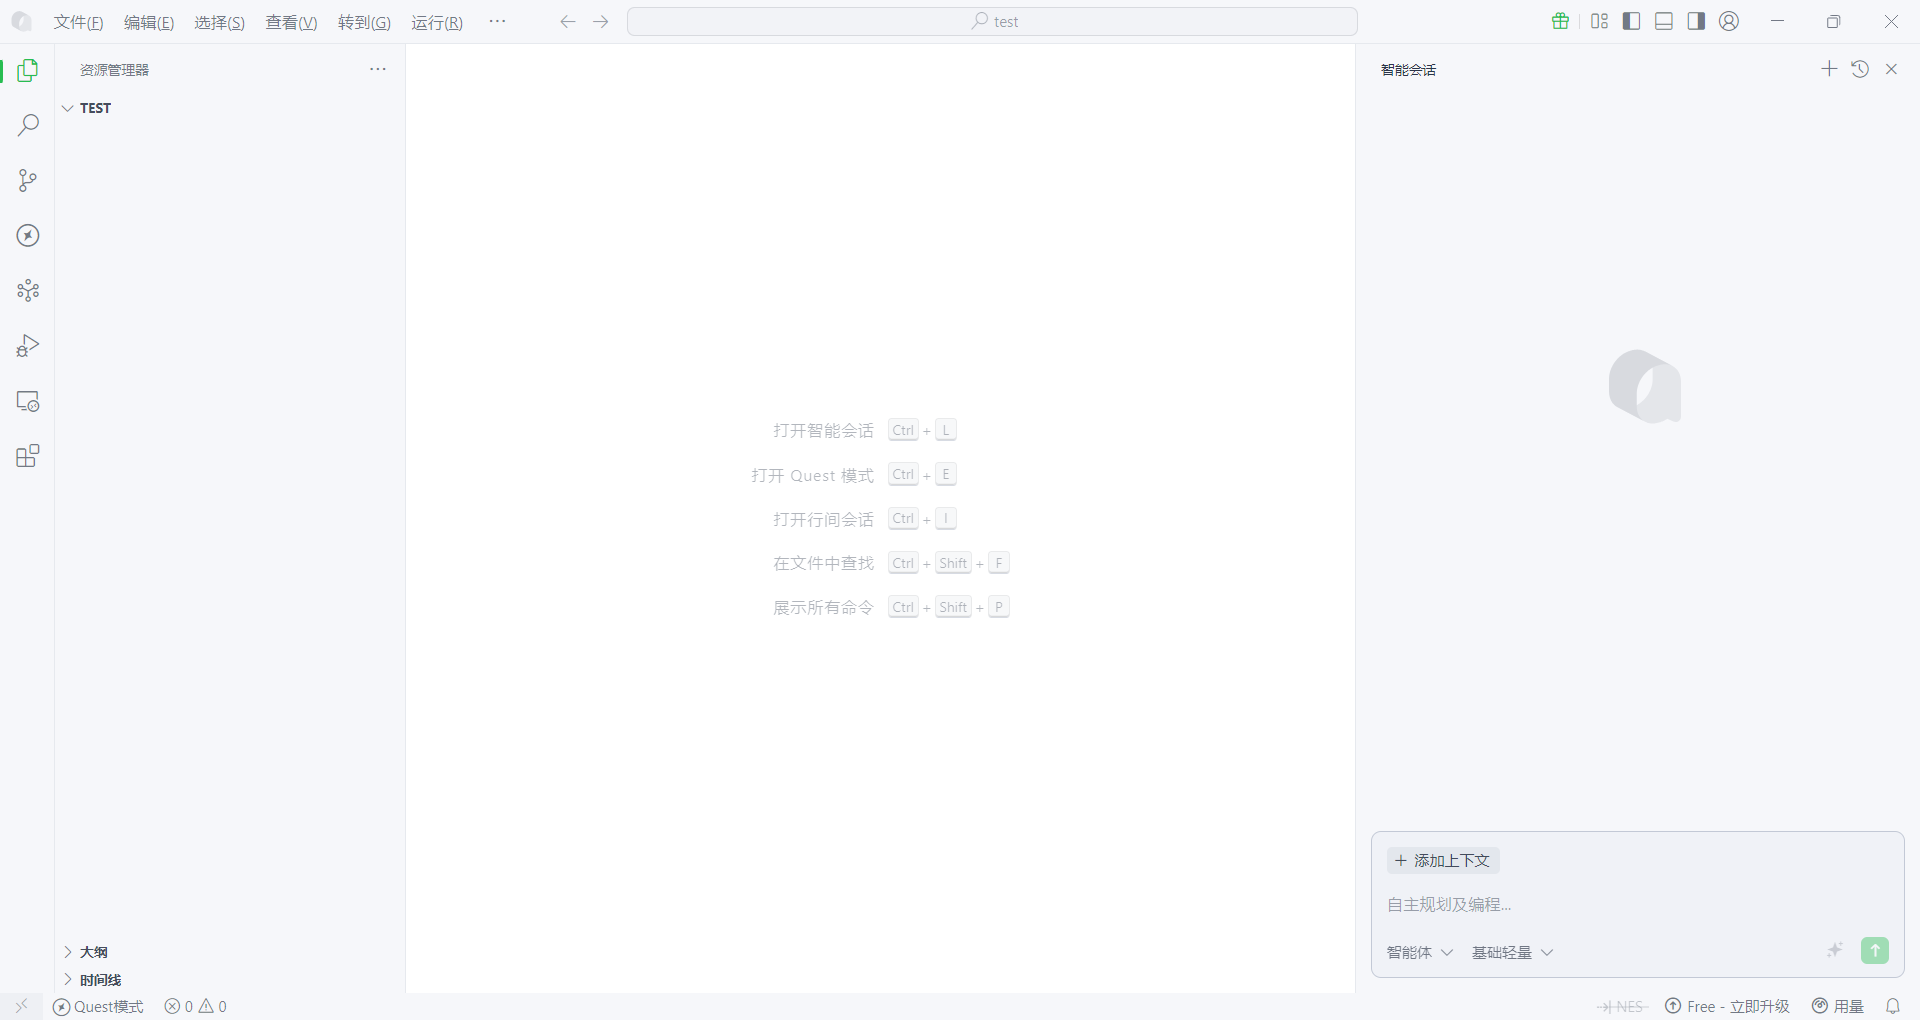
Task: Click the application logo icon at top left
Action: [21, 22]
